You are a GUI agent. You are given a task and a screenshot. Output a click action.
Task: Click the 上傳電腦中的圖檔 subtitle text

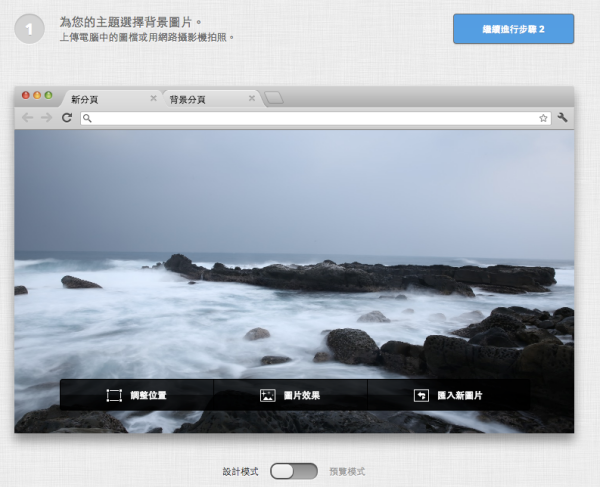pyautogui.click(x=147, y=37)
